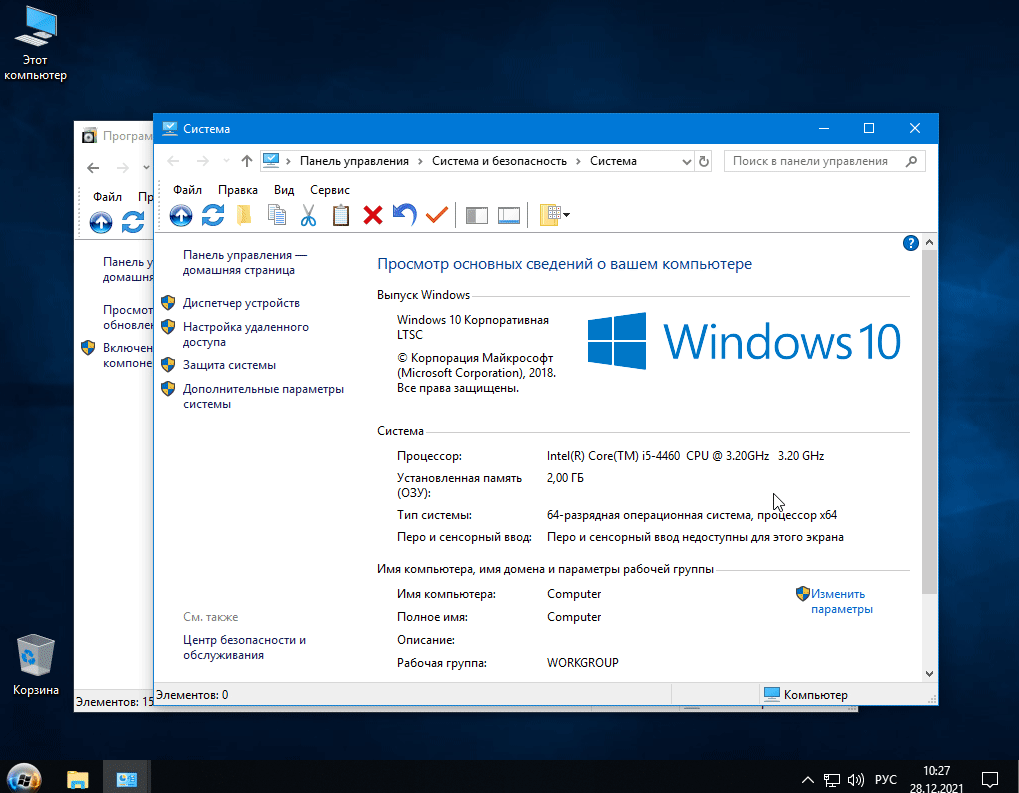
Task: Click the vertical scrollbar thumb
Action: 929,422
